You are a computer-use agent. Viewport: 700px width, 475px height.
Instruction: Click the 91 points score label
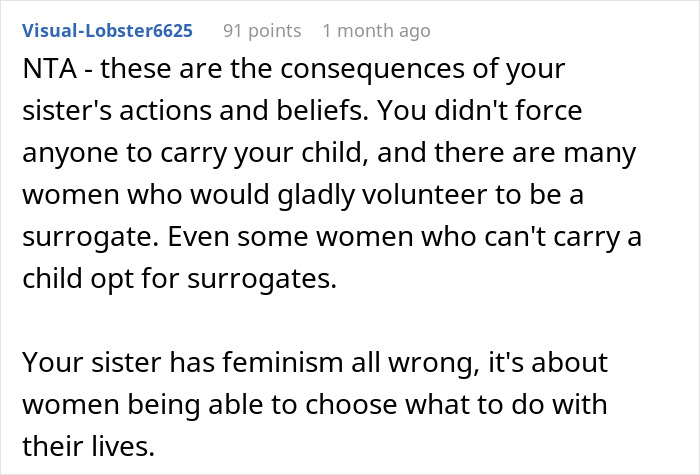[262, 31]
